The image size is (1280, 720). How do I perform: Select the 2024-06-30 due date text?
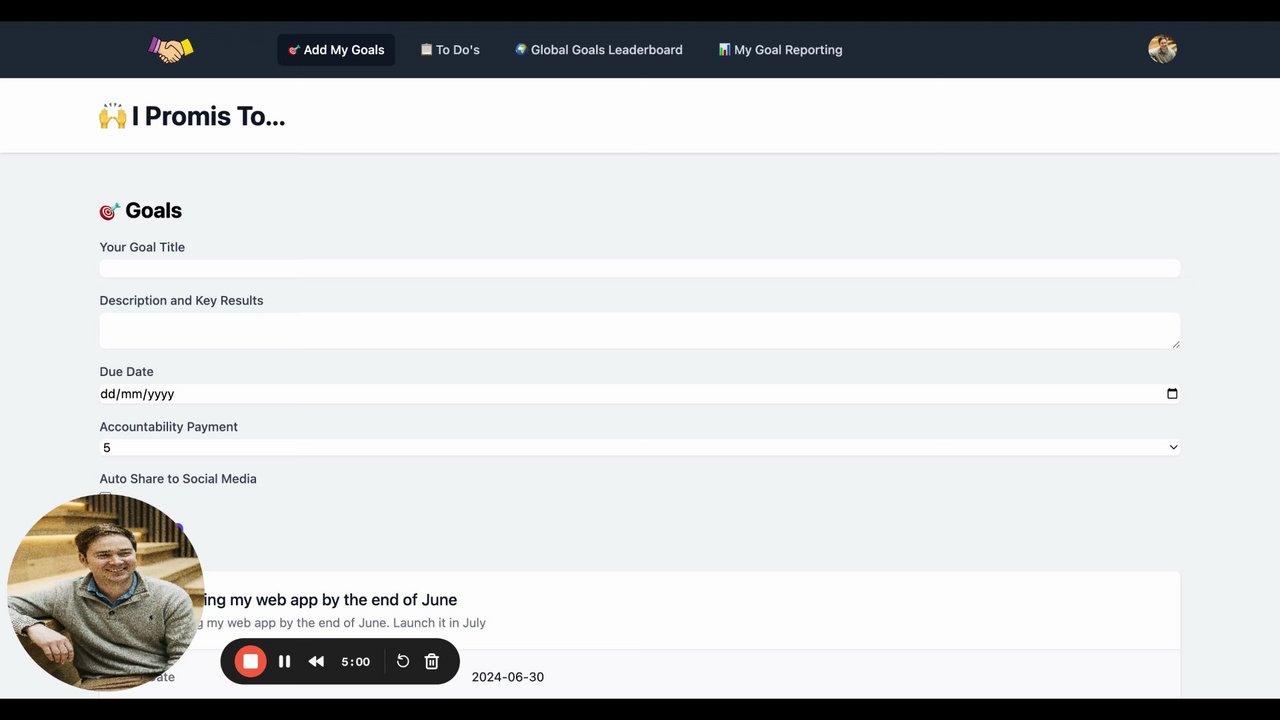(x=508, y=677)
